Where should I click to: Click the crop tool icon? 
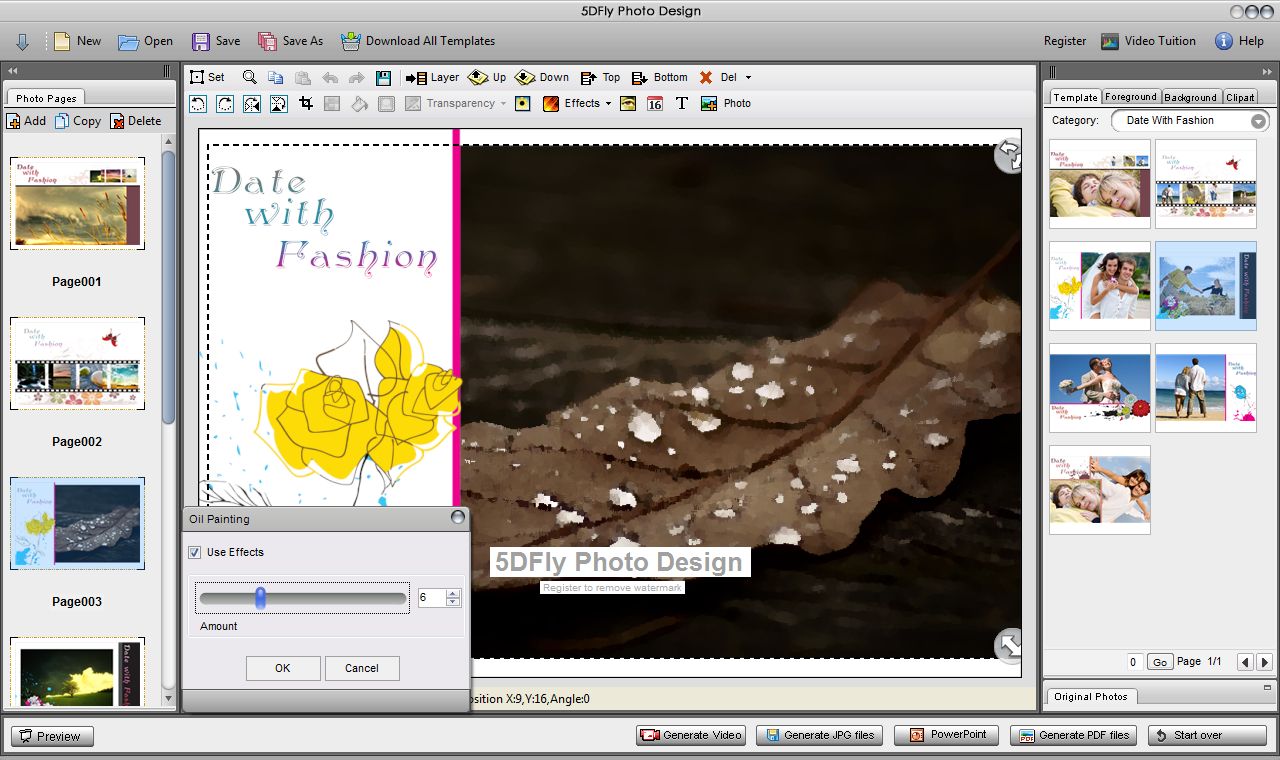pos(307,103)
